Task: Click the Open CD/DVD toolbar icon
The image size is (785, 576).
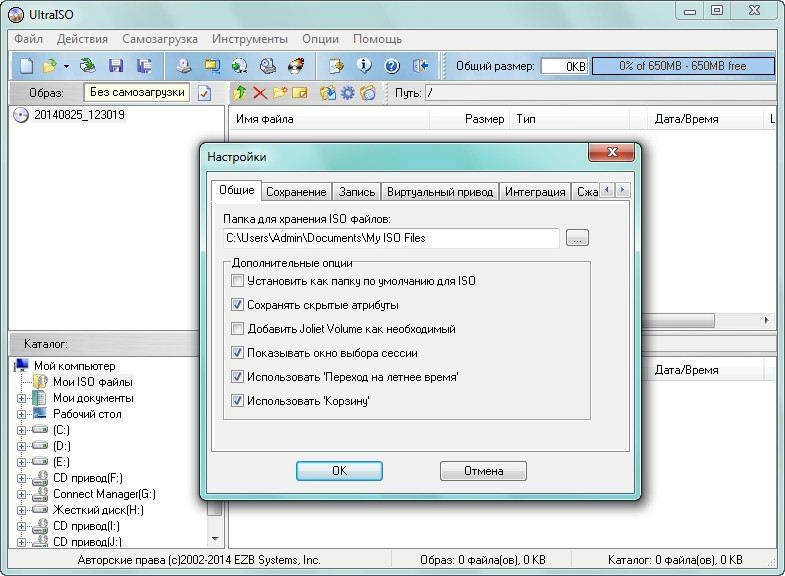Action: pos(88,66)
